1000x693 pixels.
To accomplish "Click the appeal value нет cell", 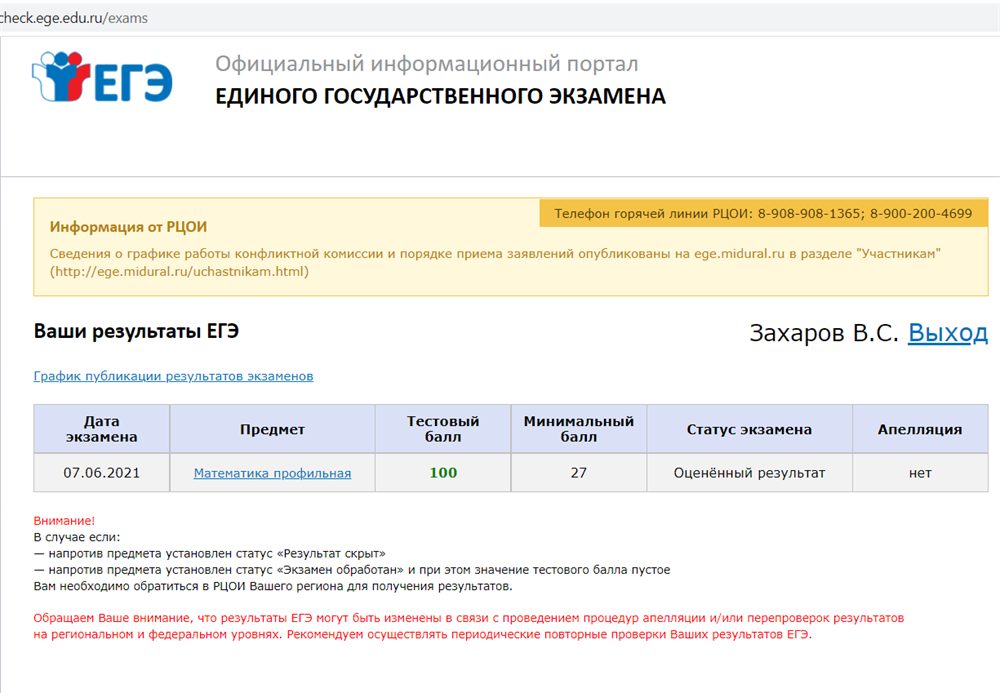I will [x=919, y=473].
